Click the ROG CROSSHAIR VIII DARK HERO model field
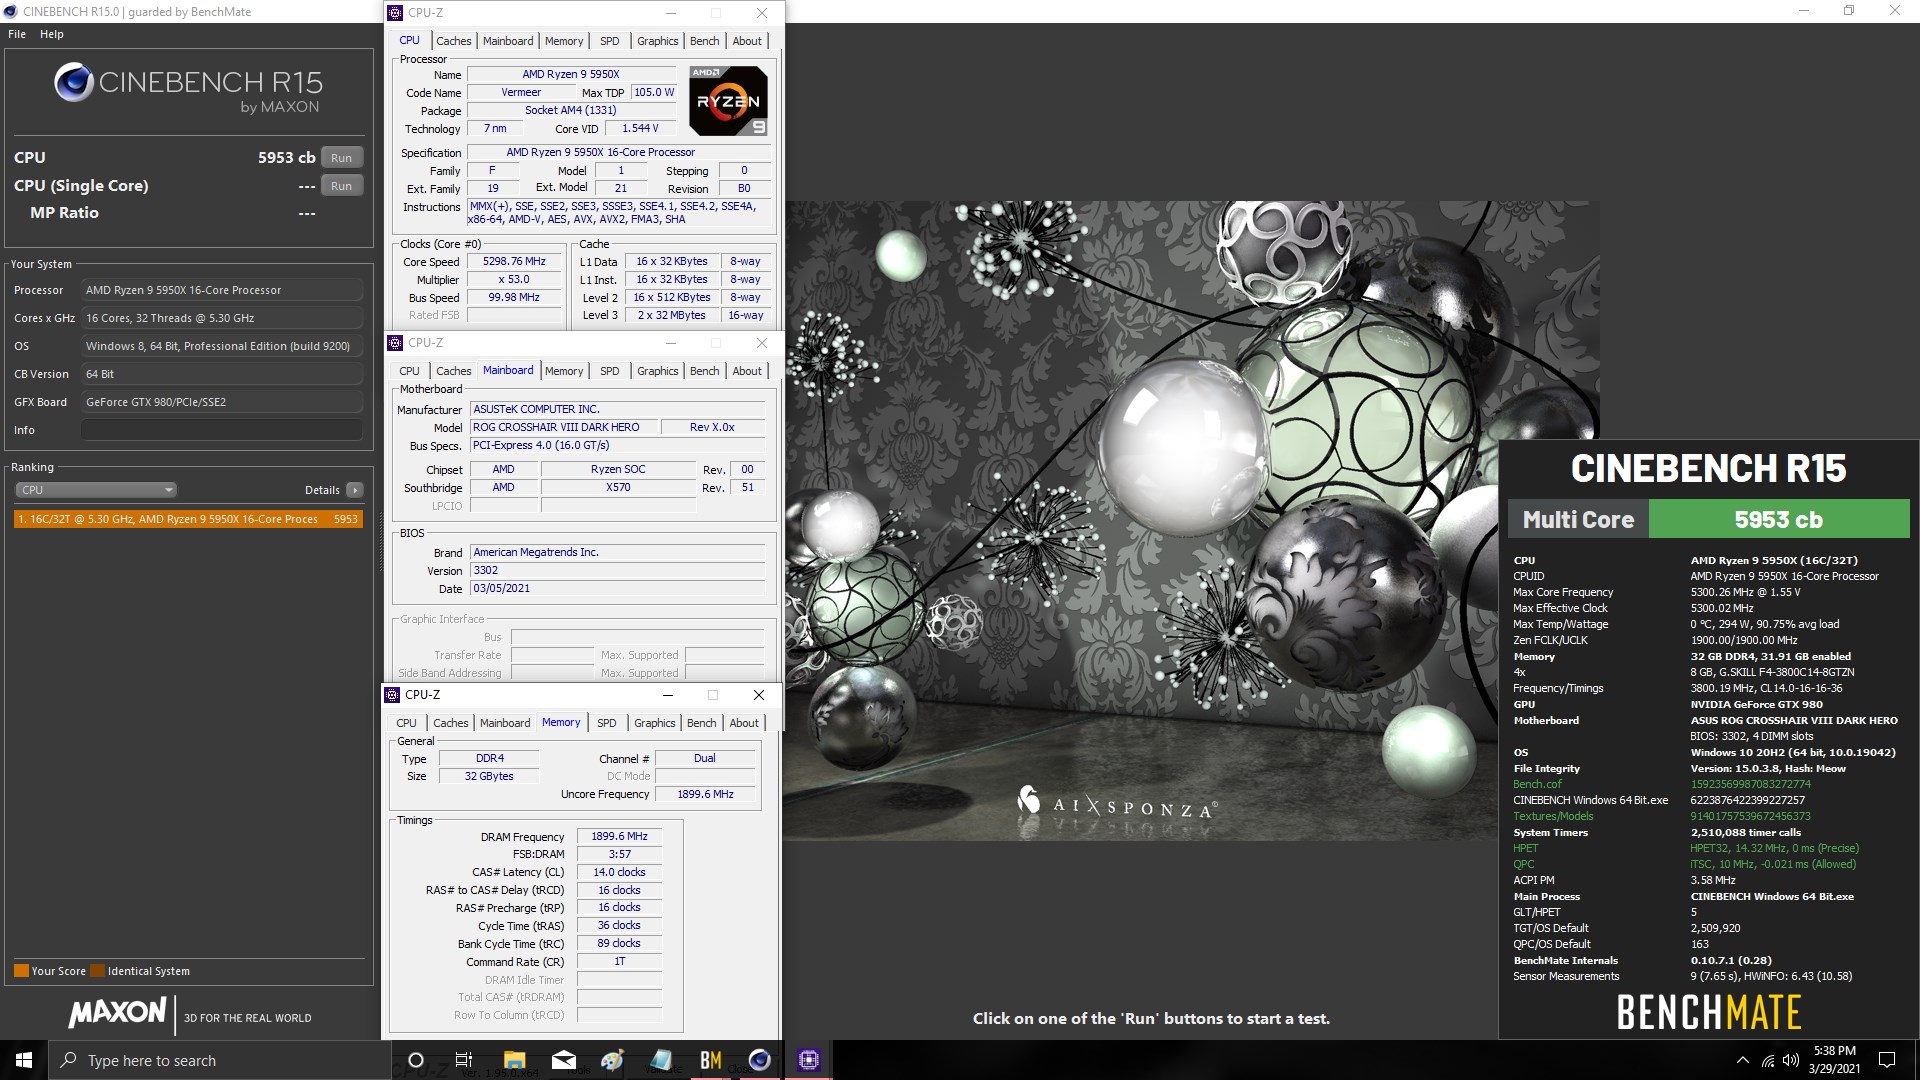Image resolution: width=1920 pixels, height=1080 pixels. tap(565, 427)
